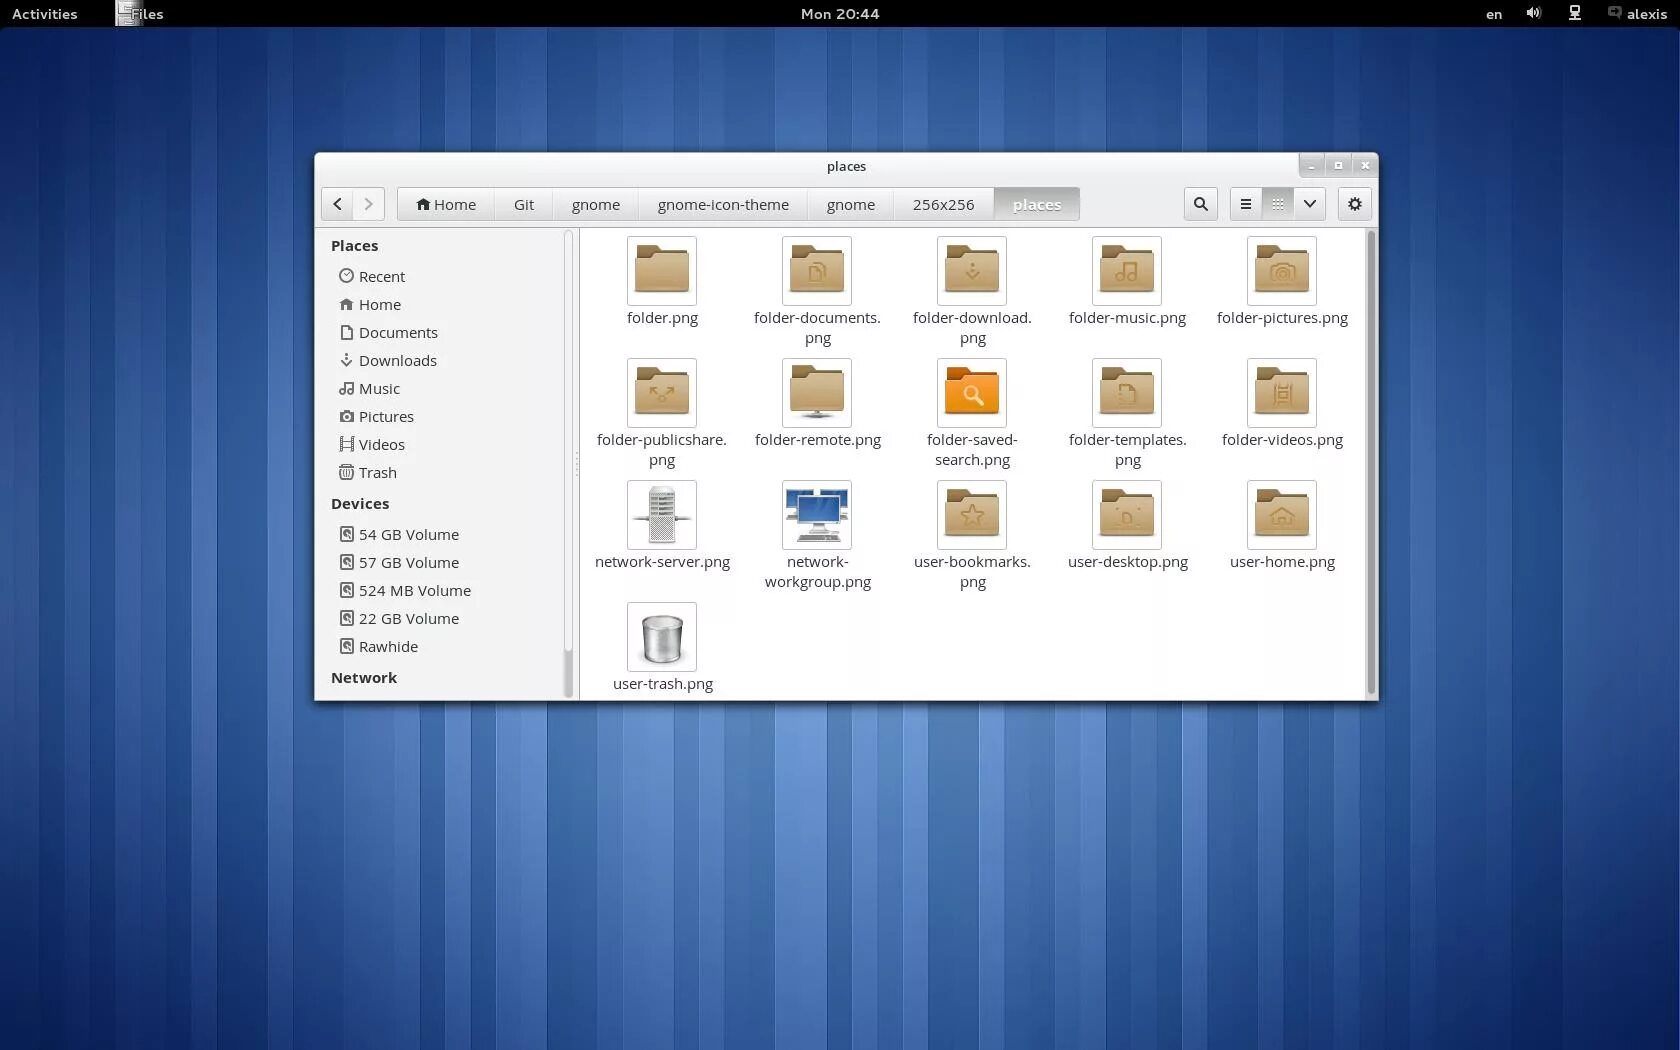Switch to grid view

coord(1277,204)
